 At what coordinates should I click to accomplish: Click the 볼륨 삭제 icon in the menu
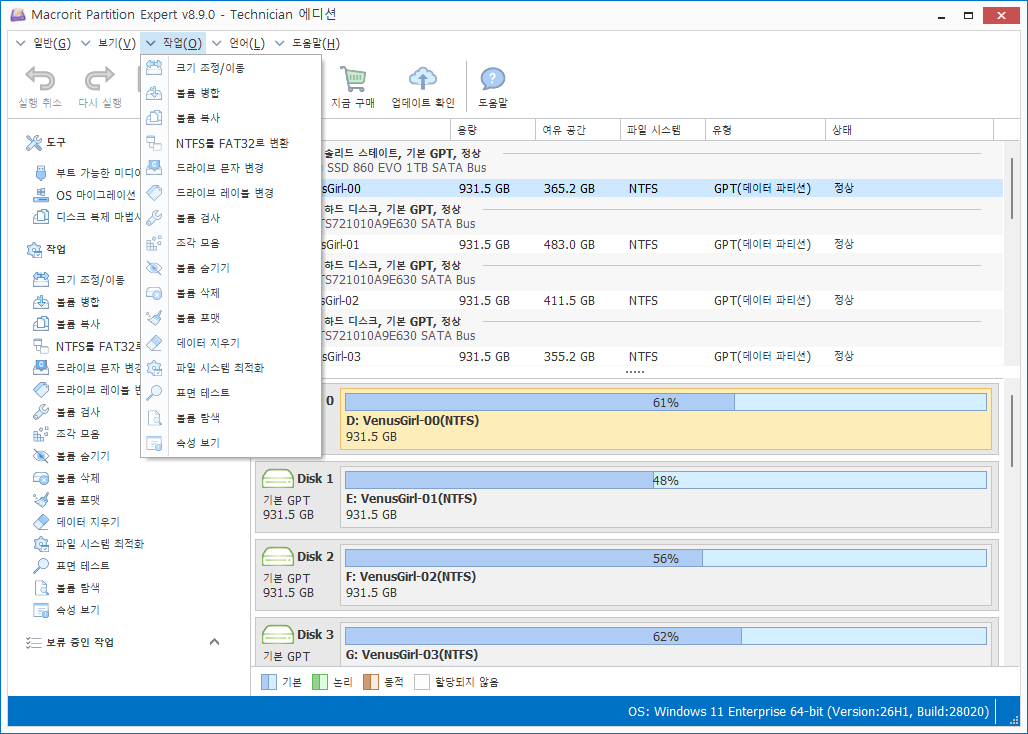click(154, 292)
